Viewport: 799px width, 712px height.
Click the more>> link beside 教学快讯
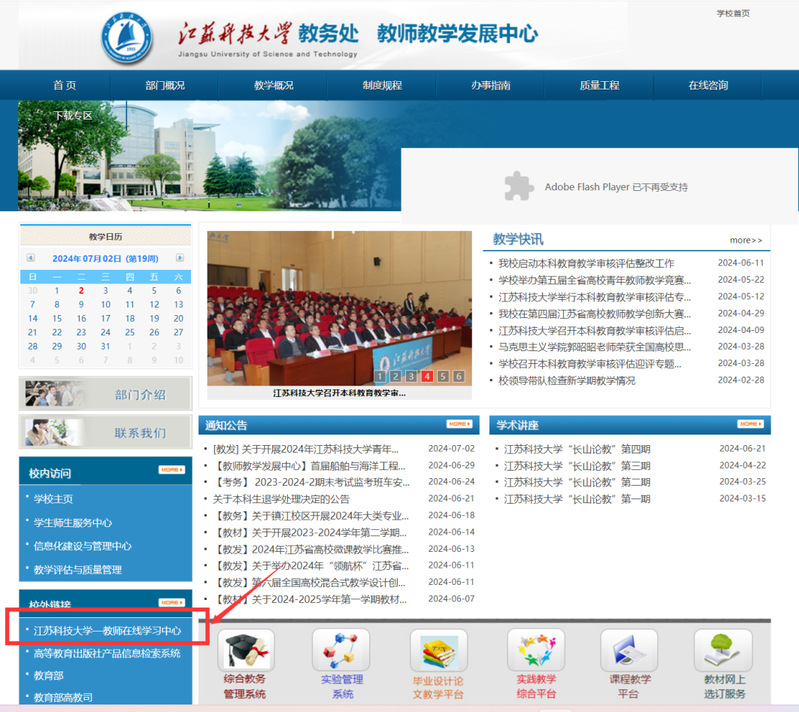(x=745, y=240)
